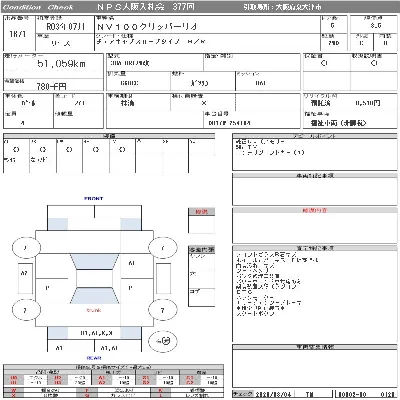
Task: Click the left side mirror box marked A2
Action: tap(25, 278)
